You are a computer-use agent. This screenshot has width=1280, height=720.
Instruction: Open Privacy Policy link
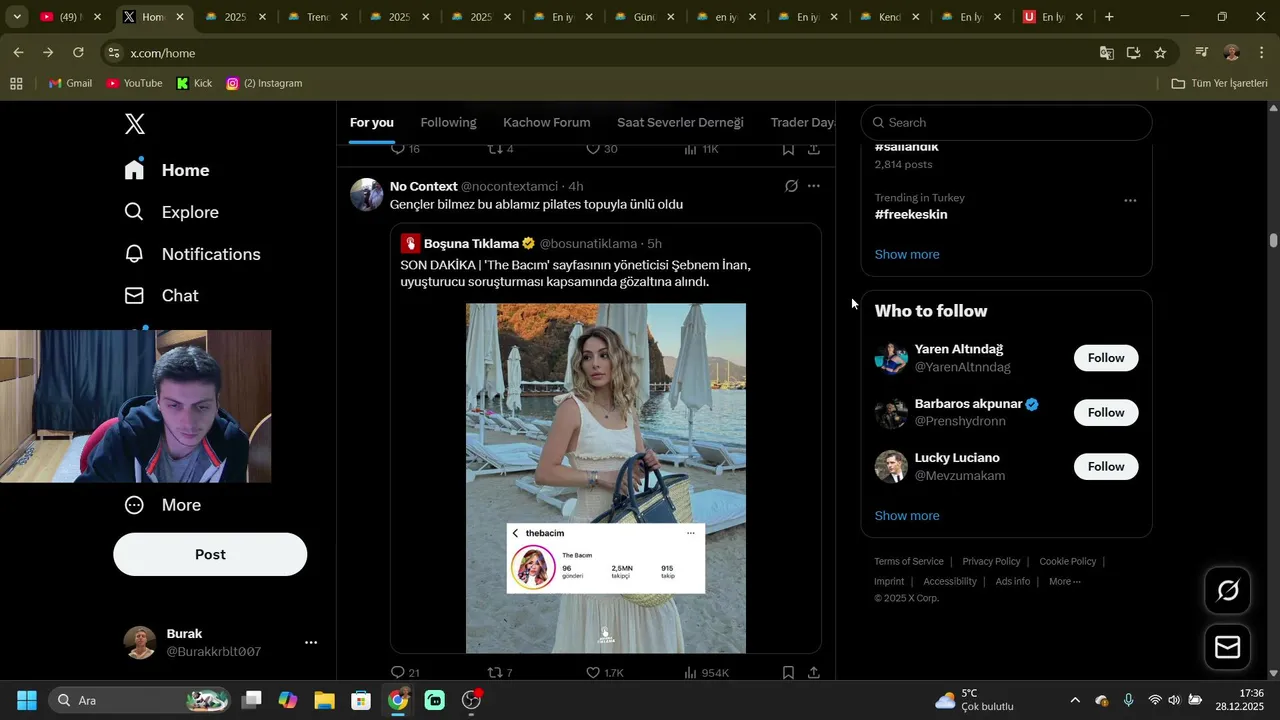[991, 562]
